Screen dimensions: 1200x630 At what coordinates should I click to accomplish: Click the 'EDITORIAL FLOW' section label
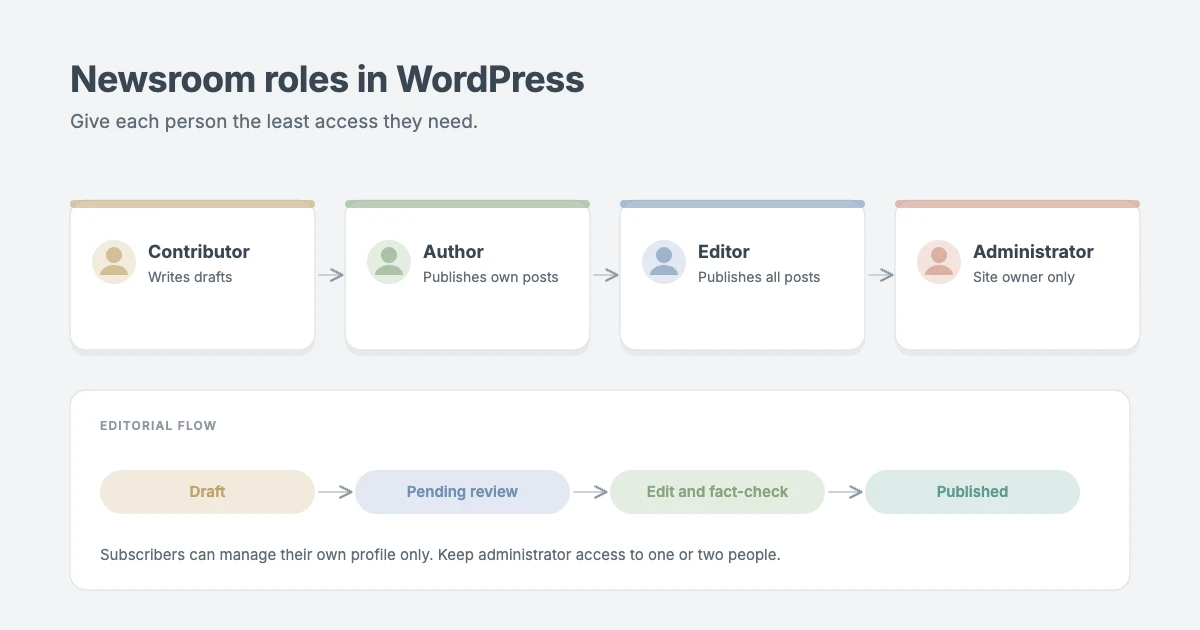click(158, 426)
